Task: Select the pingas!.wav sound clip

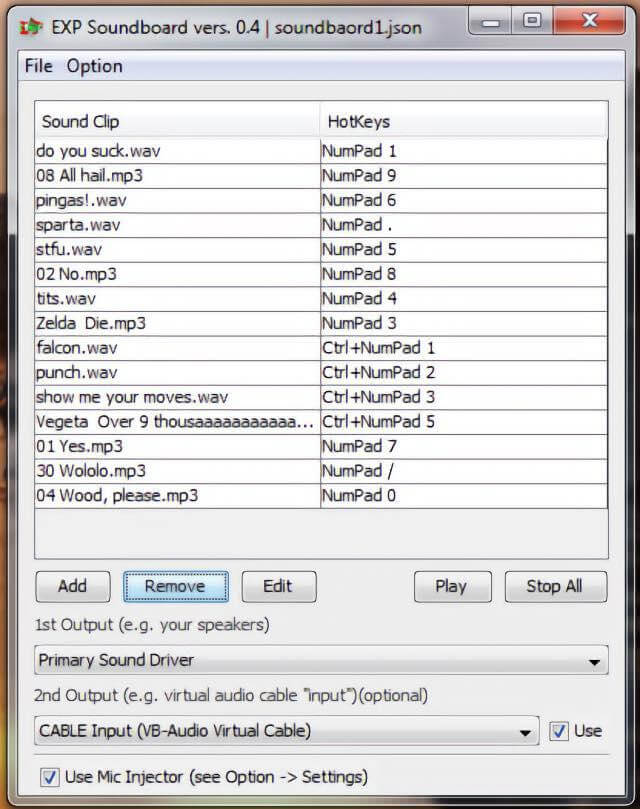Action: (x=150, y=199)
